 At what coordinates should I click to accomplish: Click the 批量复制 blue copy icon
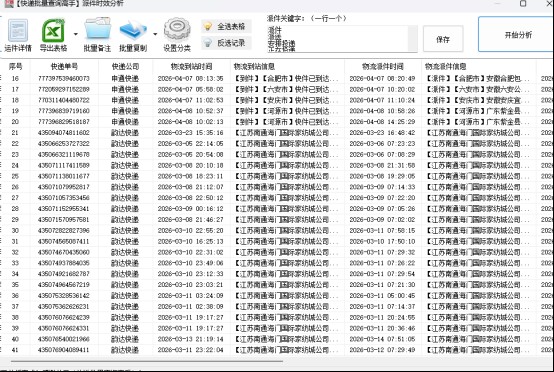(x=133, y=30)
